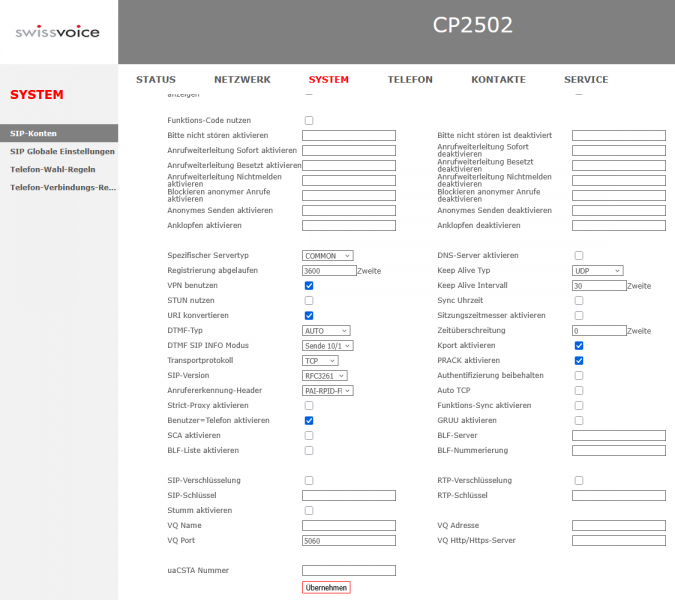The height and width of the screenshot is (600, 675).
Task: Click SIP-Schlüssel input field
Action: [x=349, y=495]
